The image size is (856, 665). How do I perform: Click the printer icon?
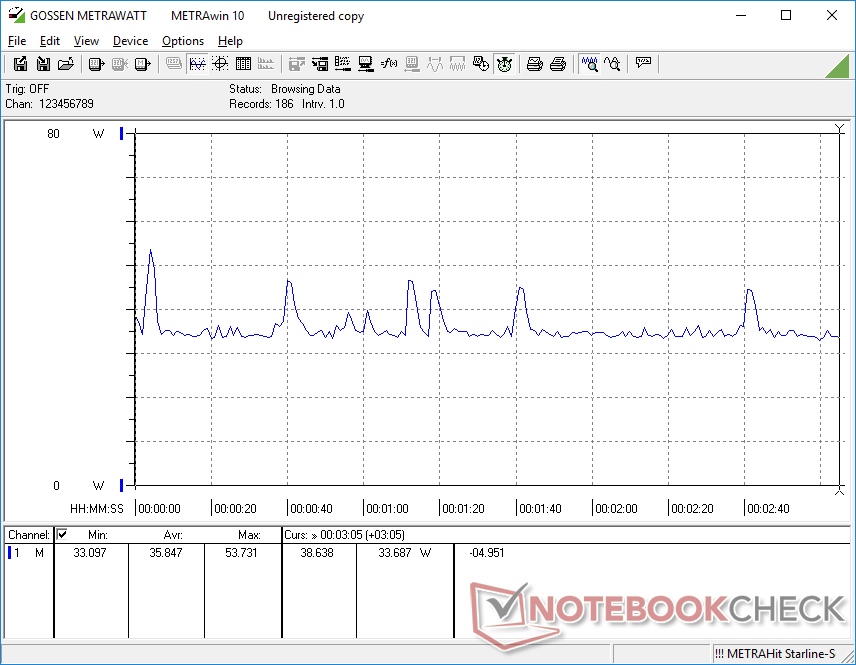[x=557, y=64]
